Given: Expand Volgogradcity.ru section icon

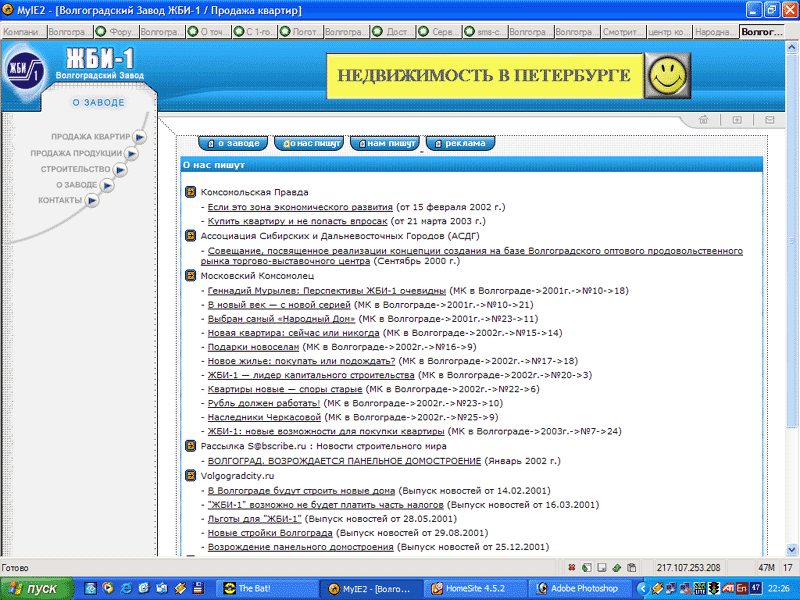Looking at the screenshot, I should pos(191,477).
